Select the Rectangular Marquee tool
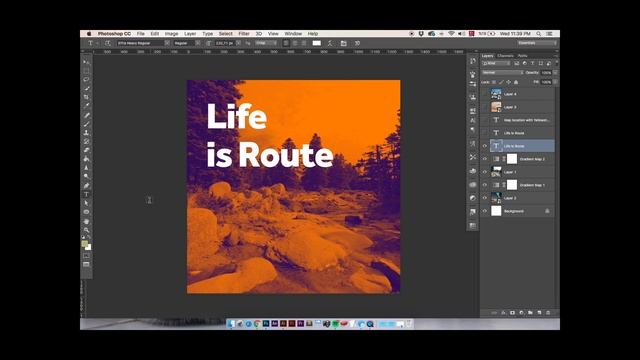The image size is (640, 360). coord(86,71)
